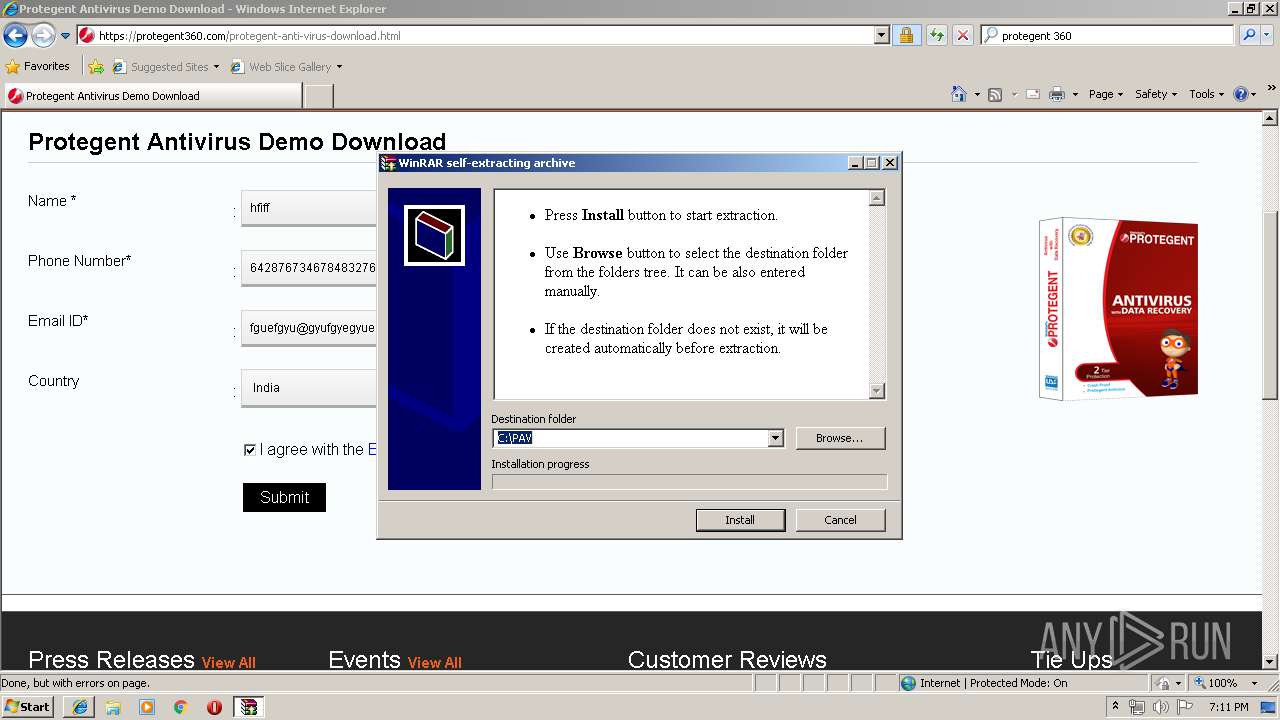Click into the protegent 360 search box

coord(1107,36)
